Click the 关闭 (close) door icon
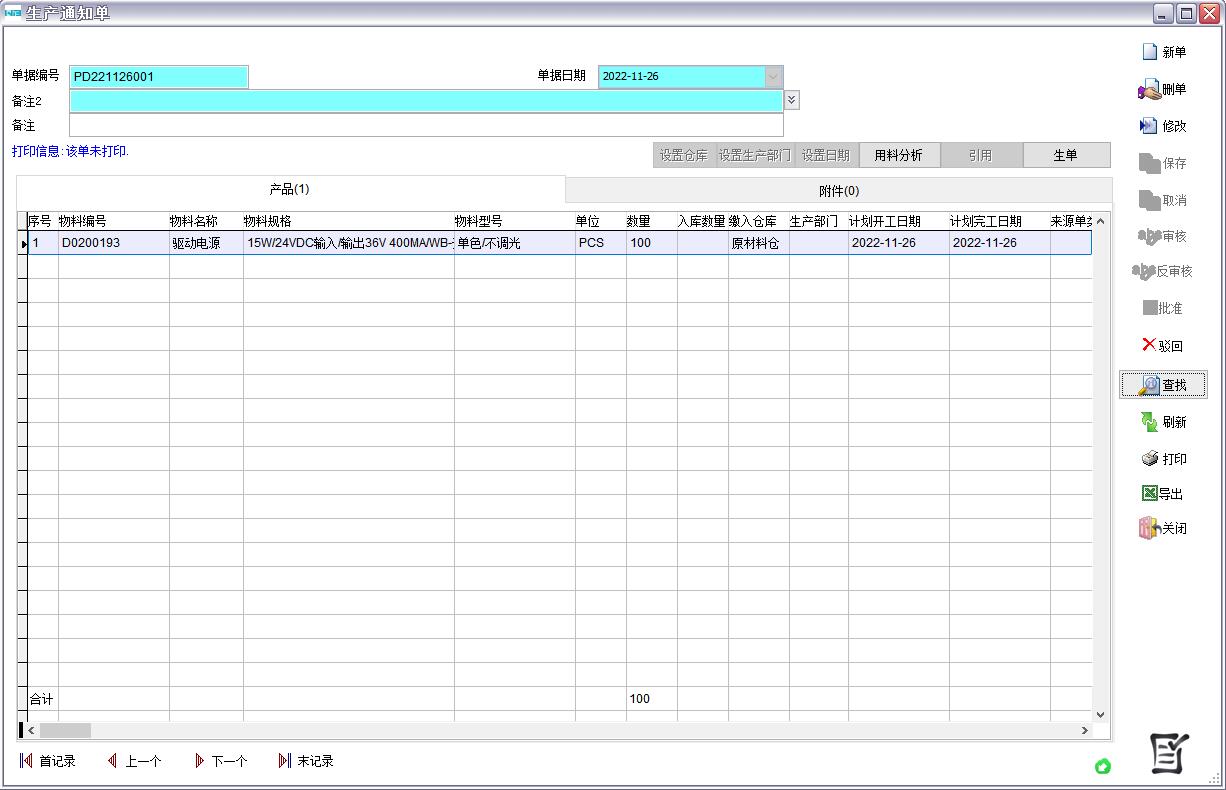Image resolution: width=1226 pixels, height=790 pixels. (x=1148, y=528)
